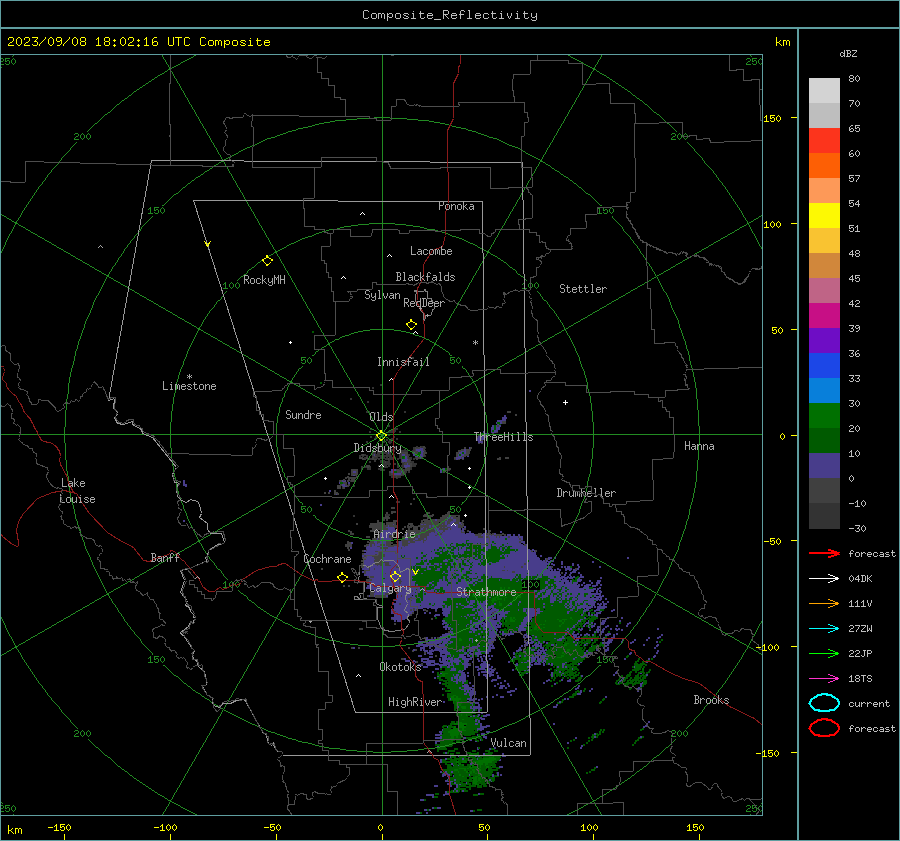Click the Stettler city label
The width and height of the screenshot is (900, 841).
[x=583, y=289]
